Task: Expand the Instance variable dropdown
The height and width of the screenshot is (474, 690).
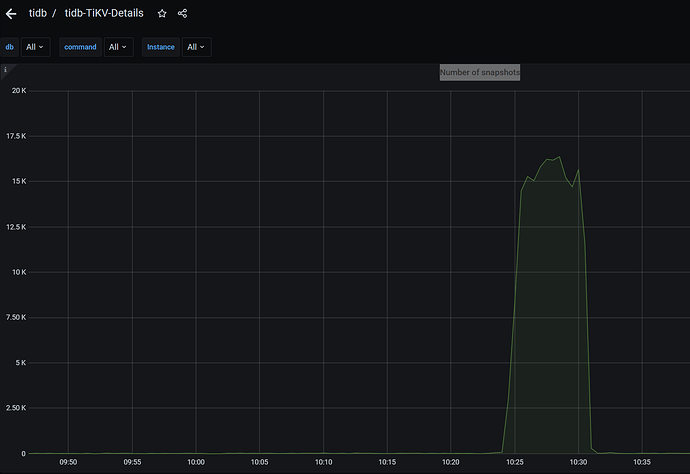Action: click(196, 47)
